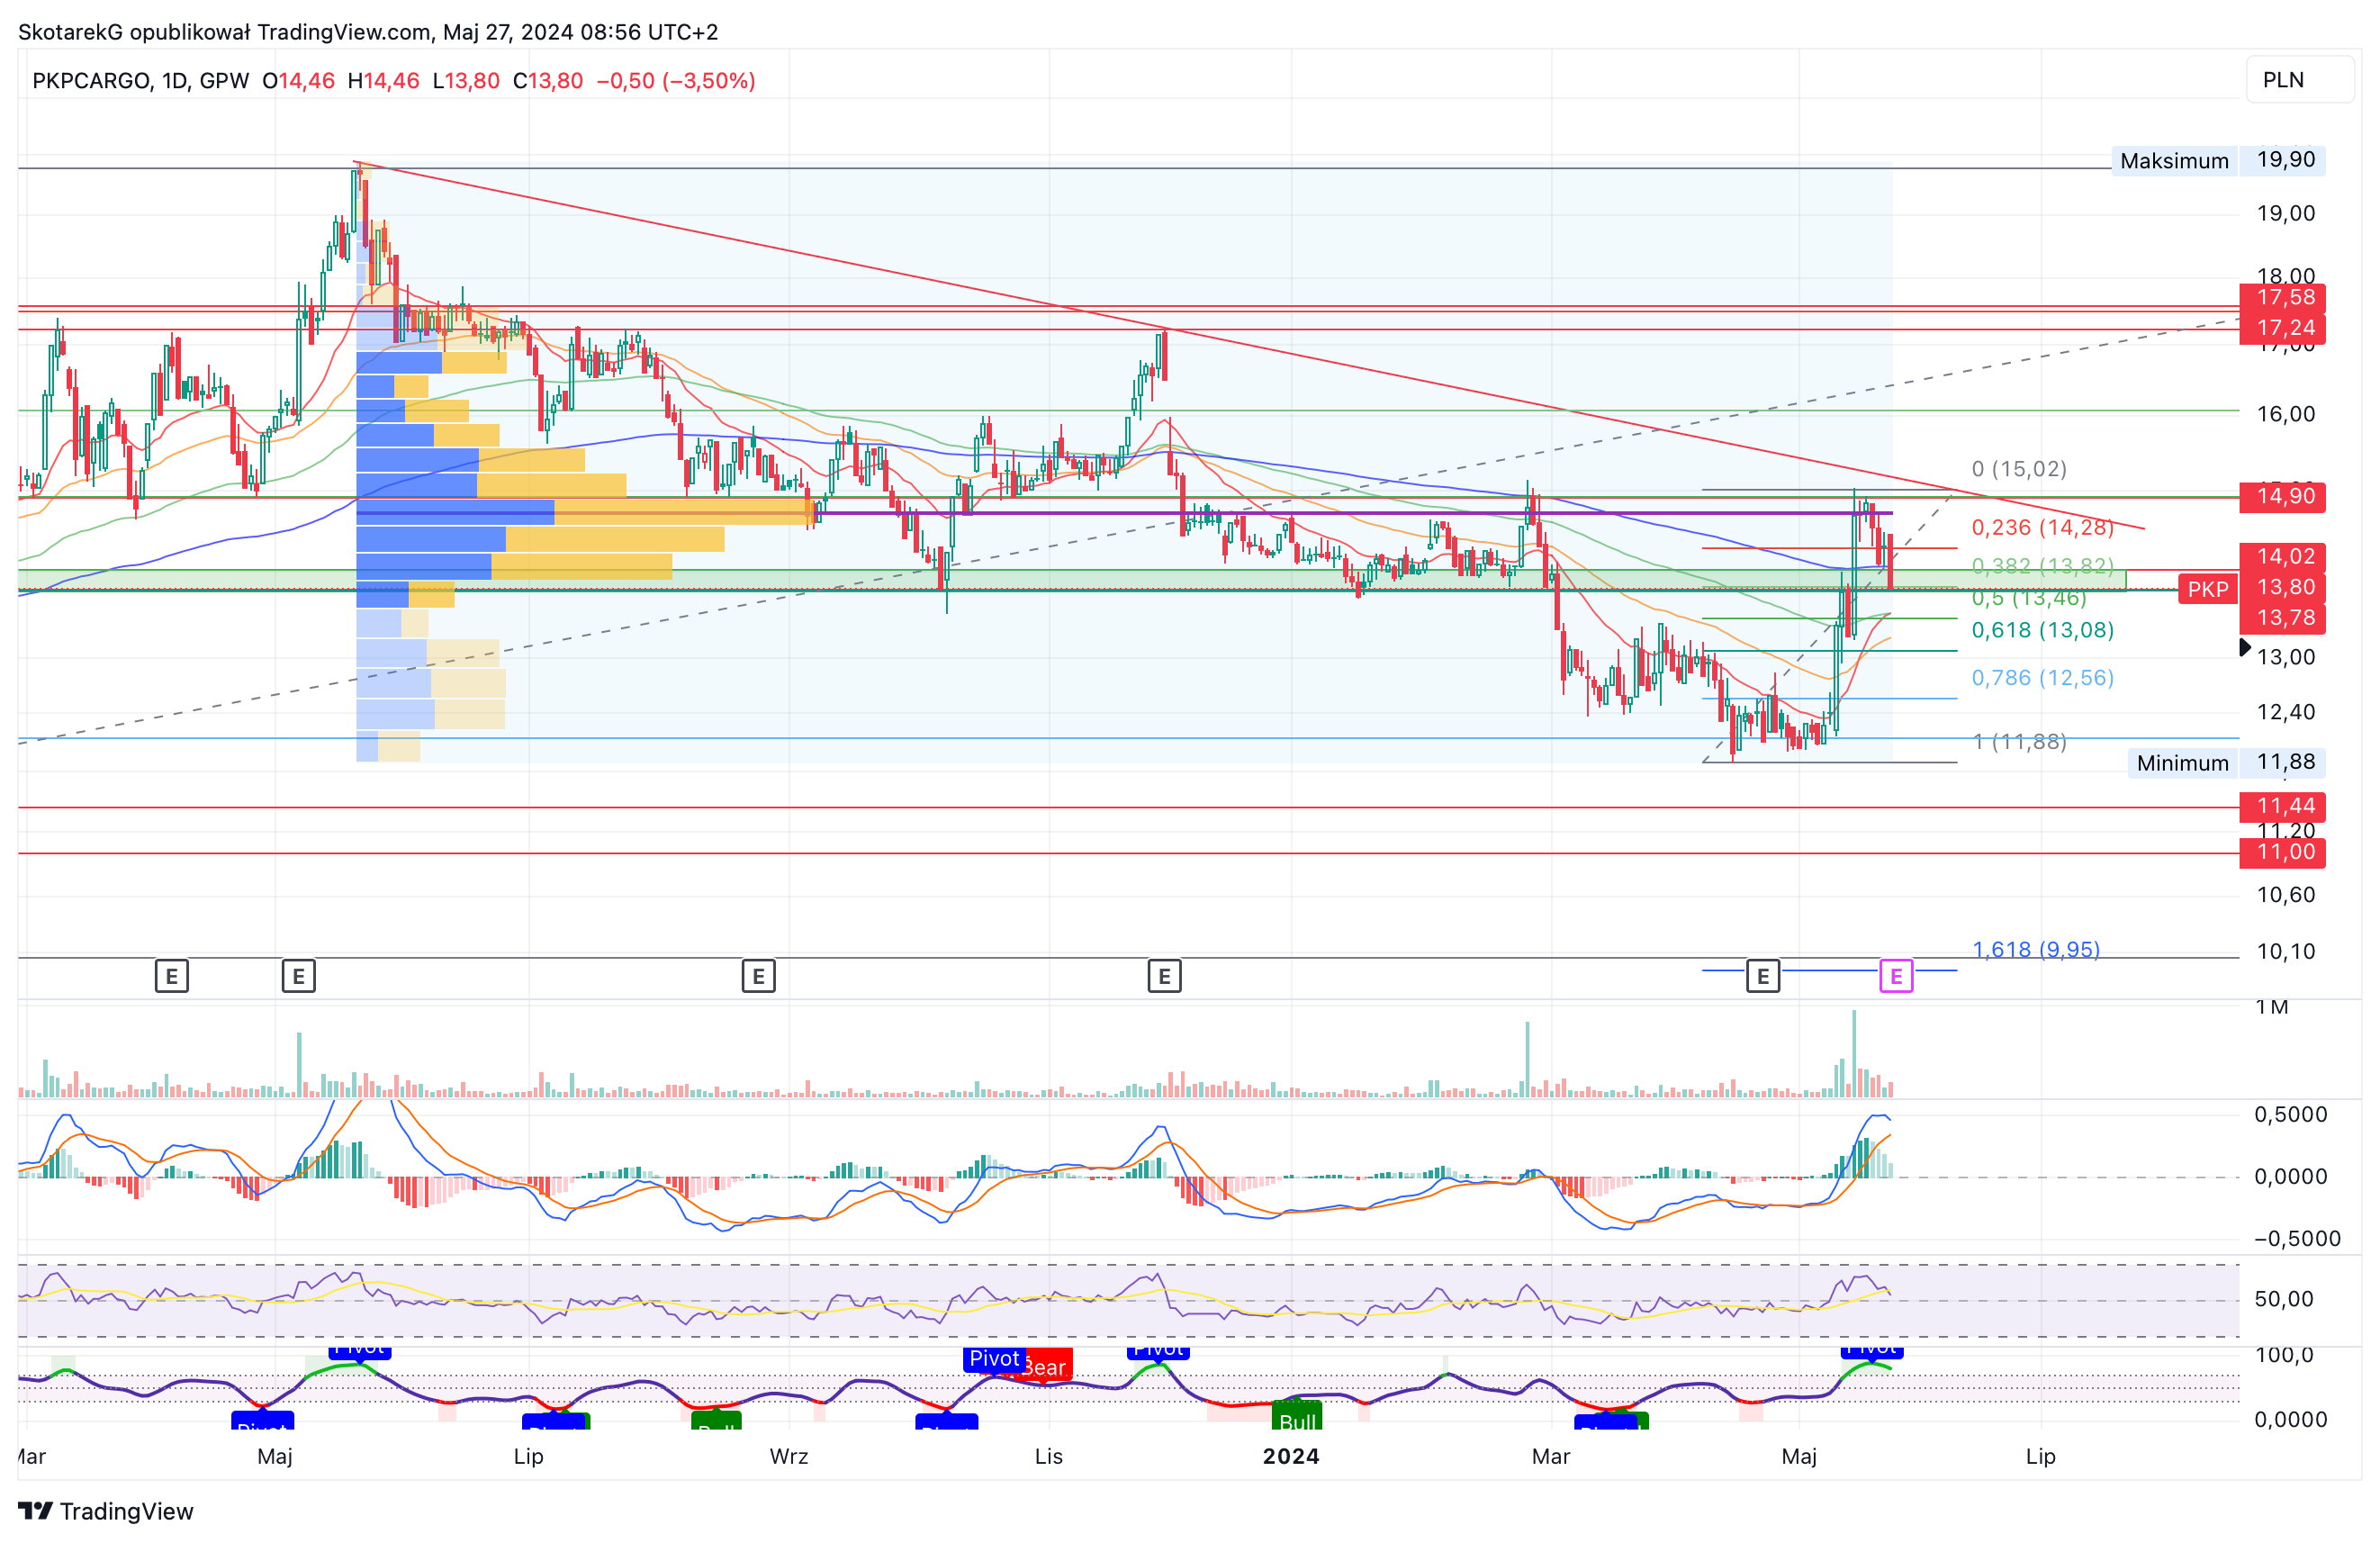Click the red 17,24 price level label

point(2283,328)
